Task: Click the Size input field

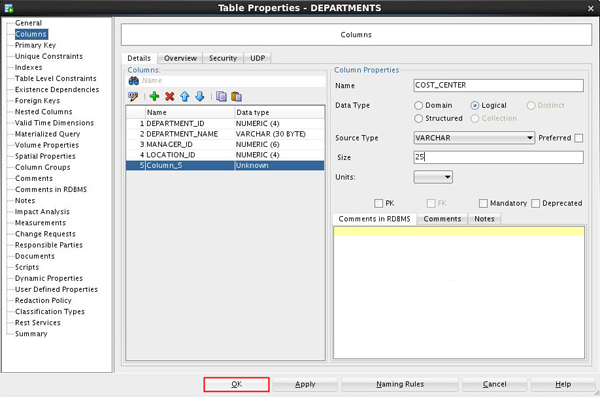Action: pos(498,157)
